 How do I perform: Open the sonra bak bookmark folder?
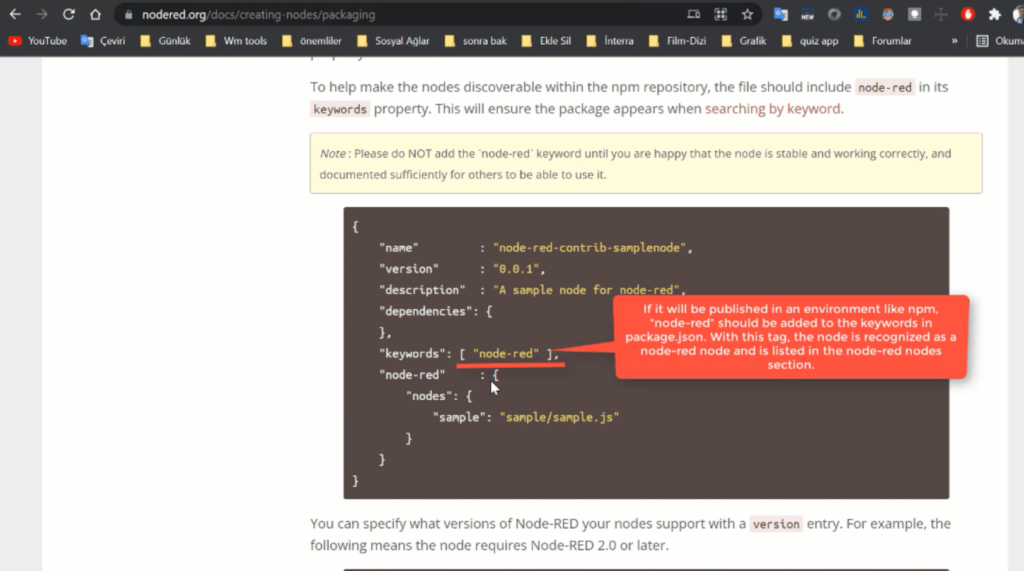(x=475, y=41)
